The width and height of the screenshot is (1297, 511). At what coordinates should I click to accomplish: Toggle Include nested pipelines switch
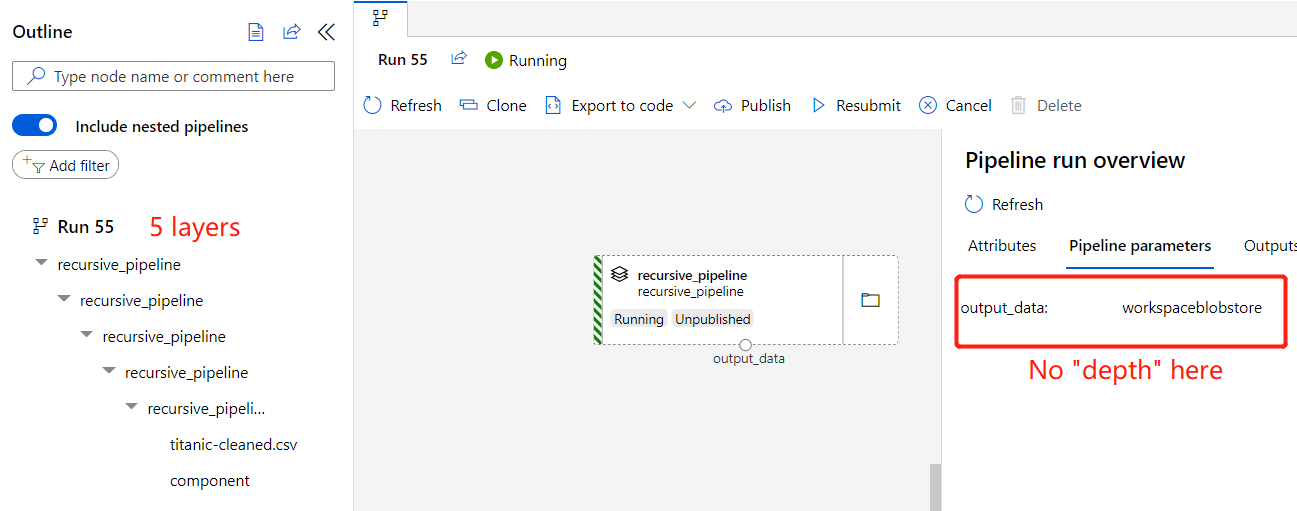point(34,126)
